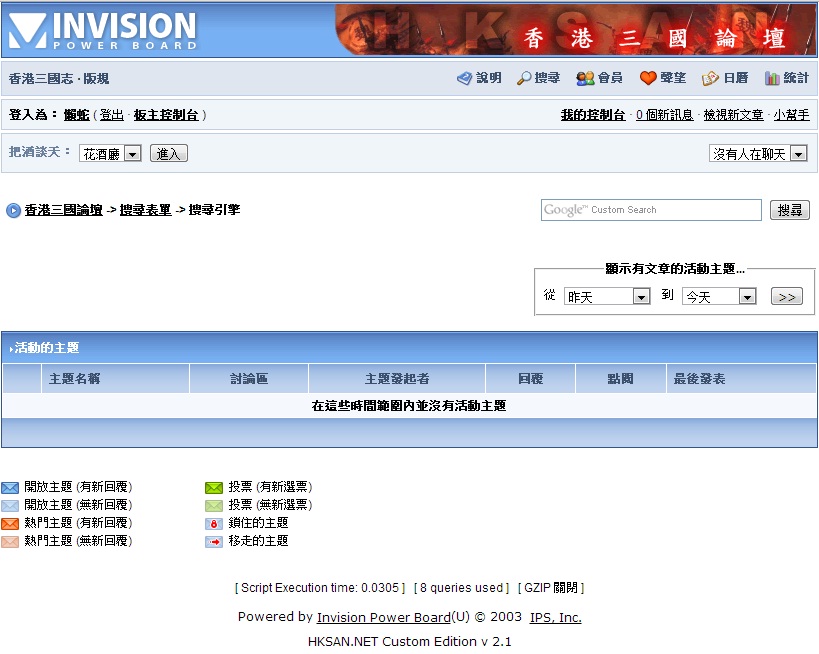
Task: Click the poll with new votes icon
Action: [214, 488]
